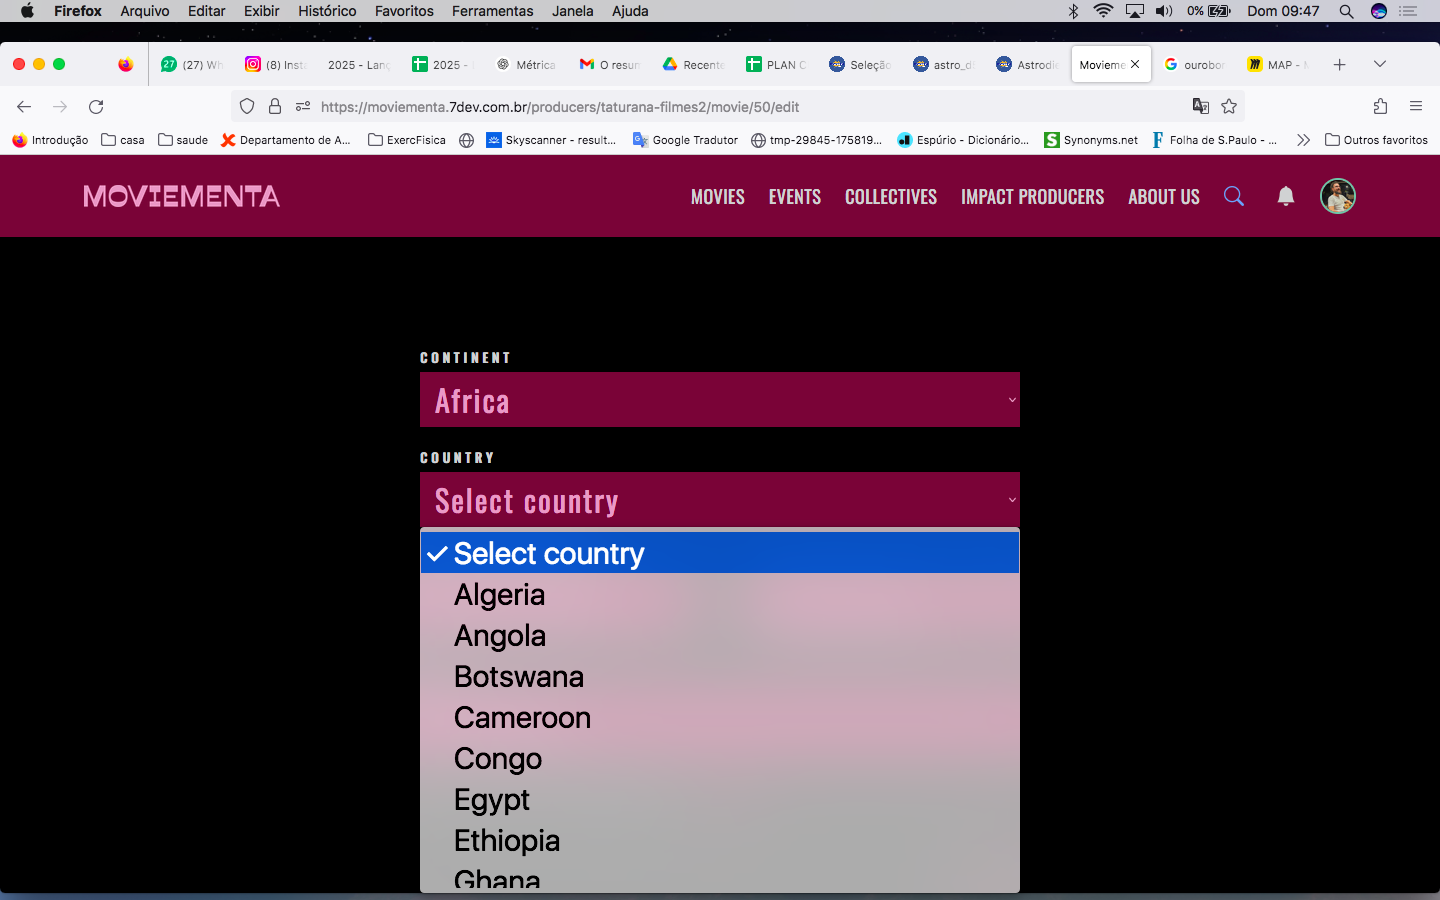
Task: Go back to the previous page
Action: [24, 107]
